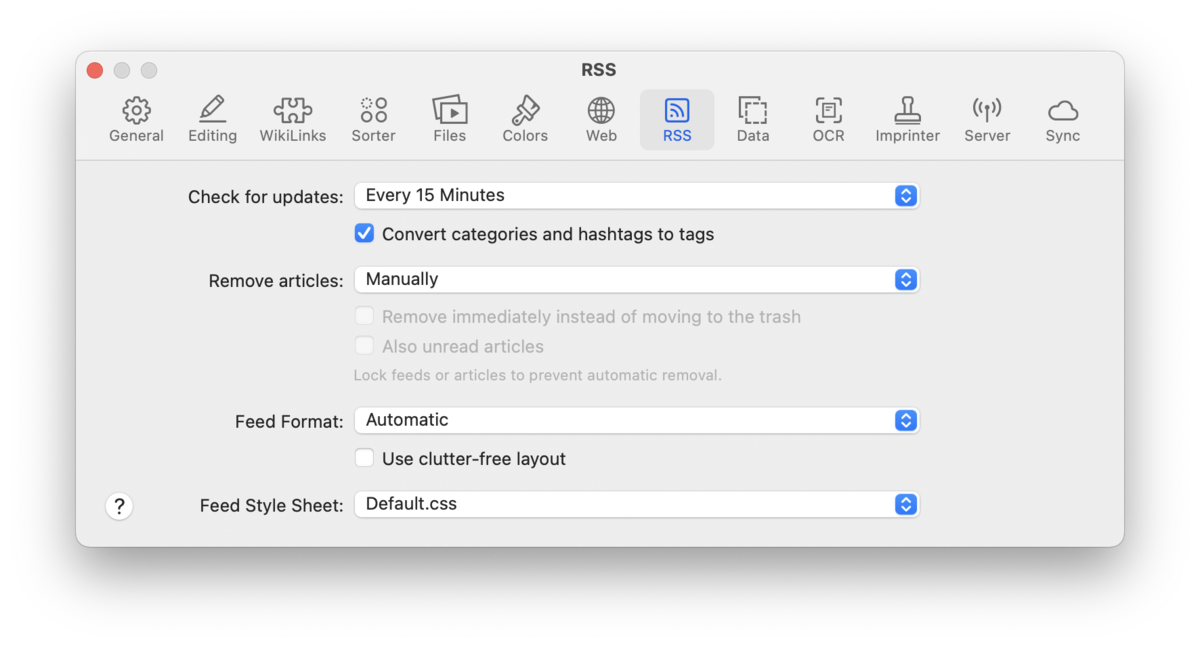Select the RSS toolbar icon
This screenshot has width=1200, height=647.
pyautogui.click(x=677, y=120)
